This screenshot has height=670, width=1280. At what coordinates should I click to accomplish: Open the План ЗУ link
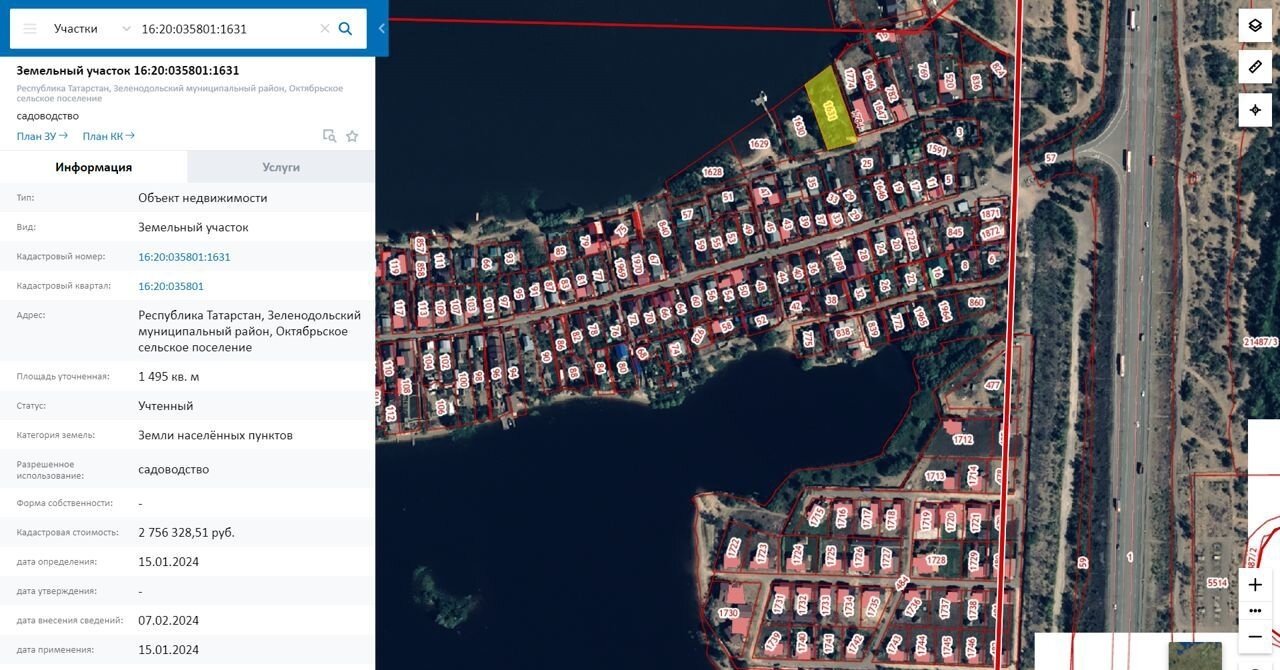point(42,136)
